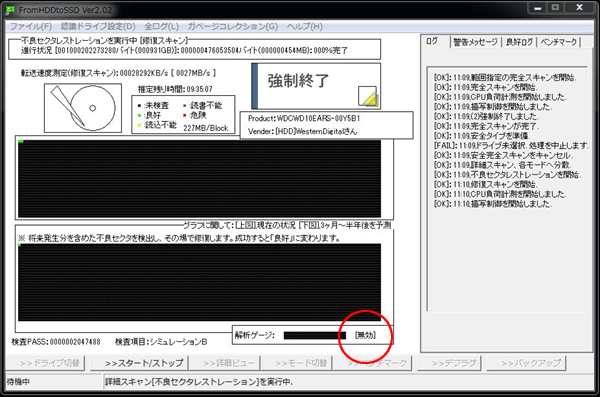This screenshot has height=397, width=600.
Task: Switch to the 良好ログ tab
Action: click(519, 42)
